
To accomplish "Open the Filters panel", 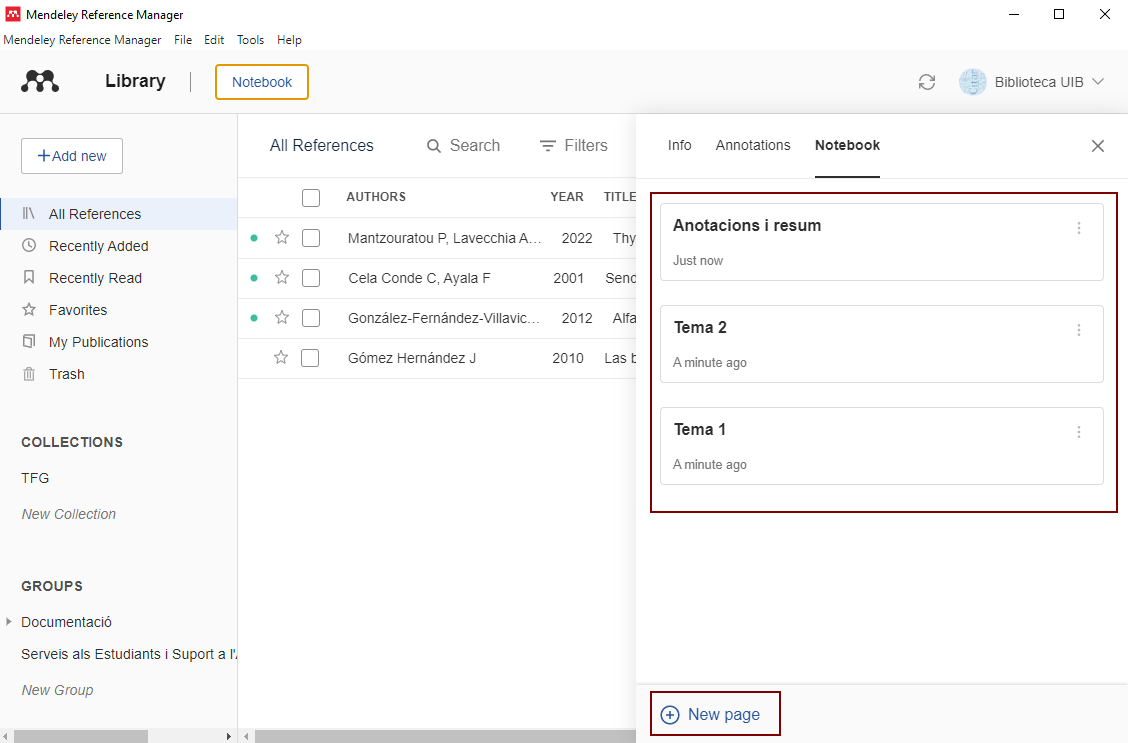I will 574,146.
